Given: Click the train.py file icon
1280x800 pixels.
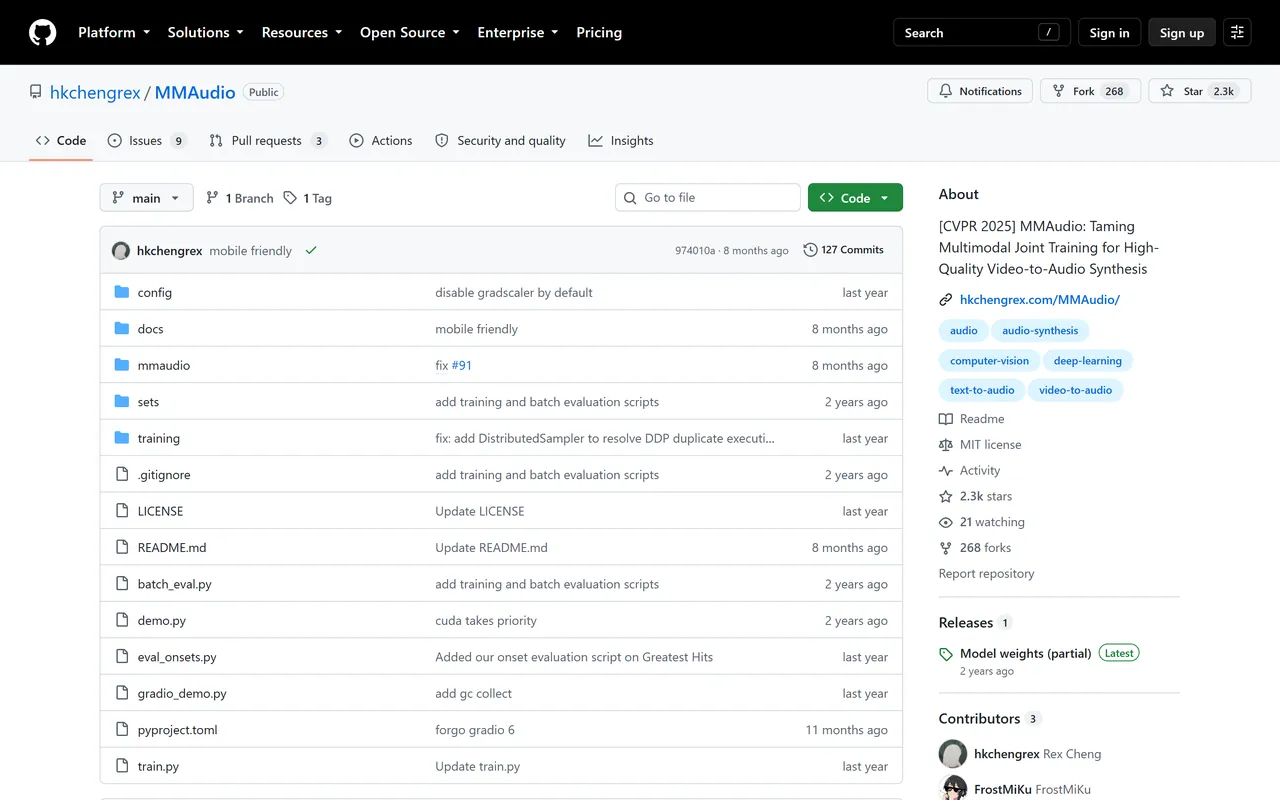Looking at the screenshot, I should point(122,767).
